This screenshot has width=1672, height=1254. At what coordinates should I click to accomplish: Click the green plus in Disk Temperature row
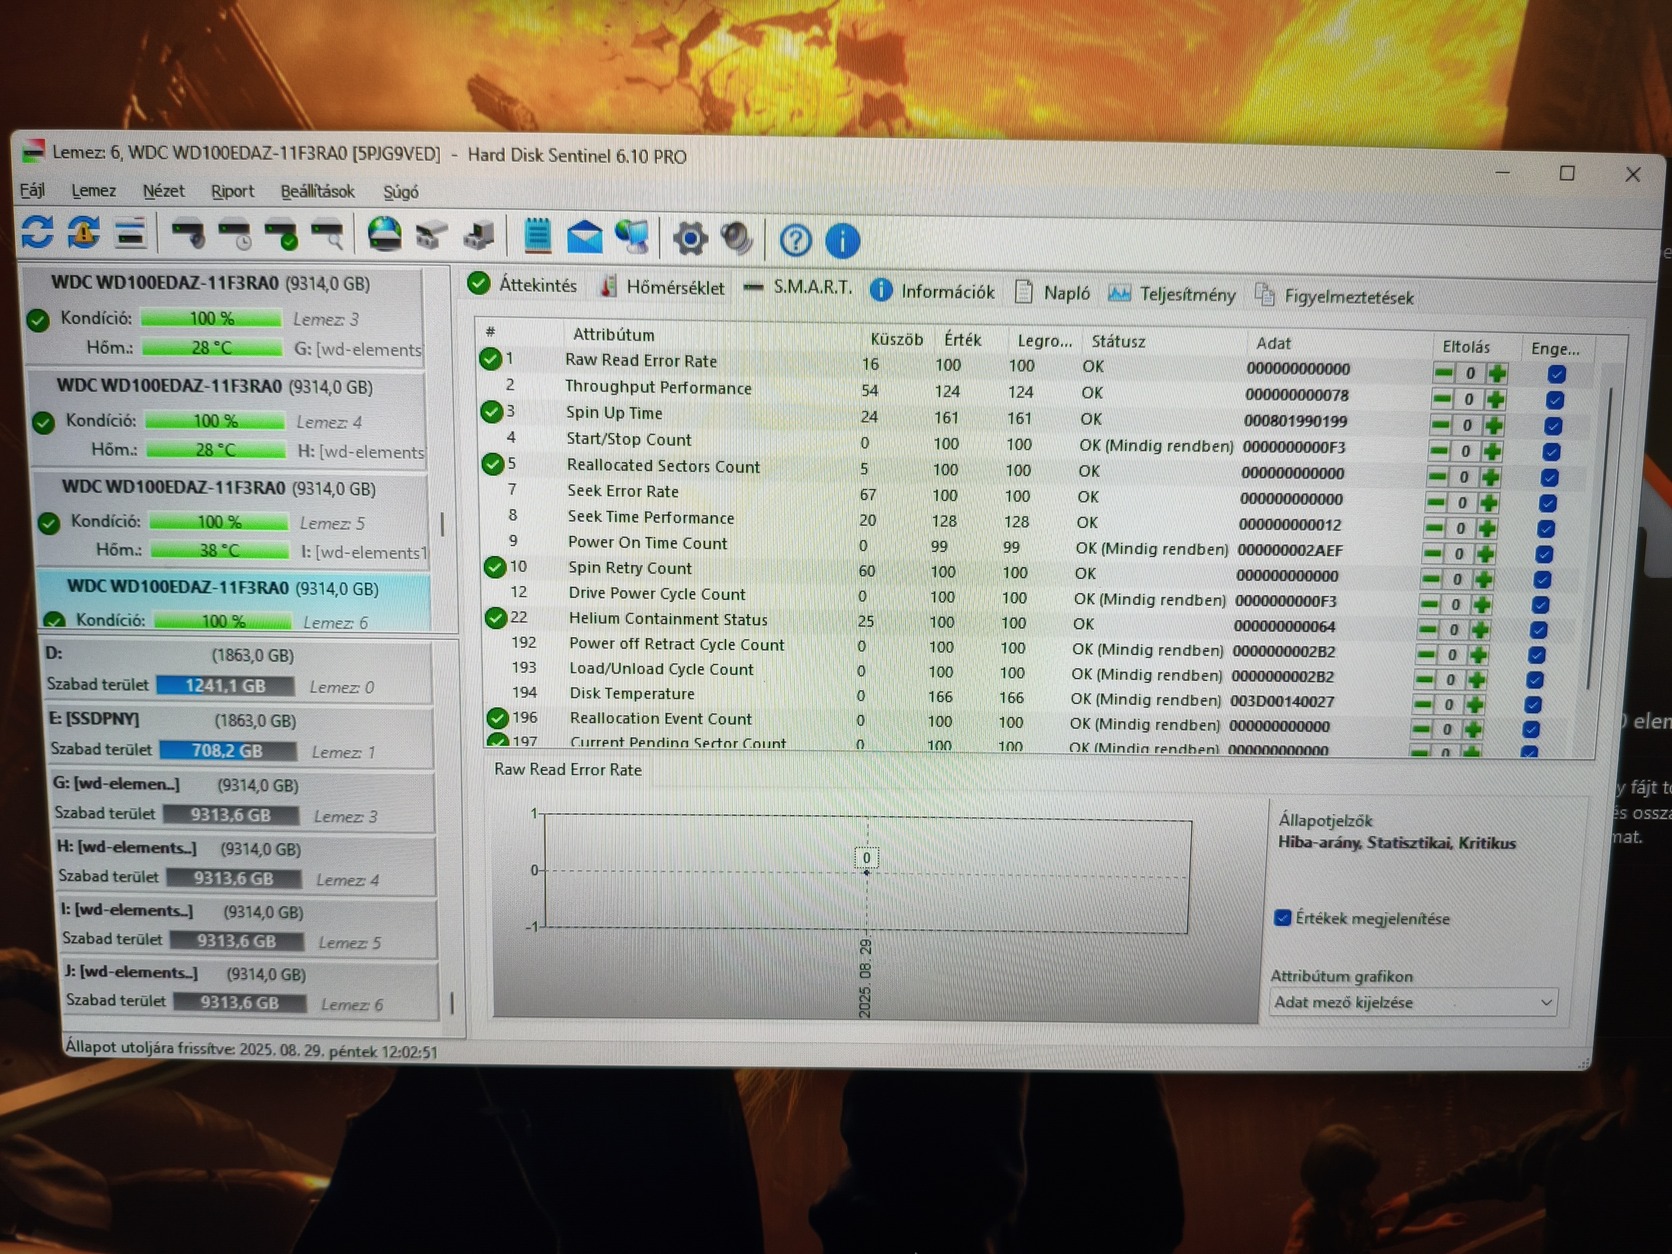tap(1473, 704)
